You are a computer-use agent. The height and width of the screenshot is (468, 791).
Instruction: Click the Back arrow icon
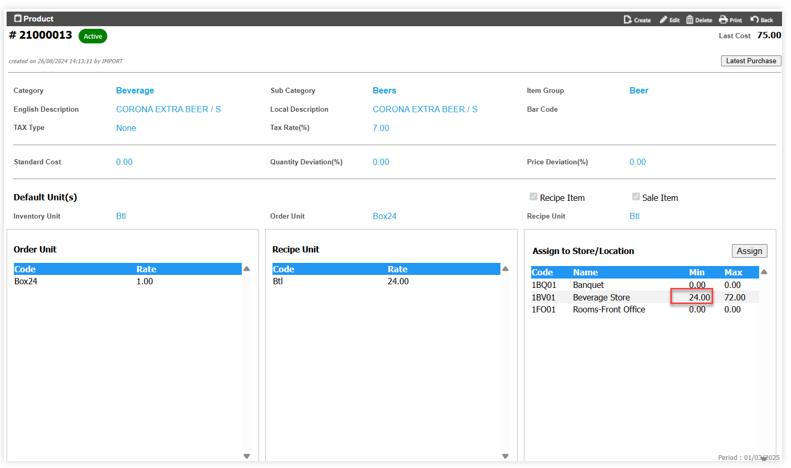(x=755, y=19)
